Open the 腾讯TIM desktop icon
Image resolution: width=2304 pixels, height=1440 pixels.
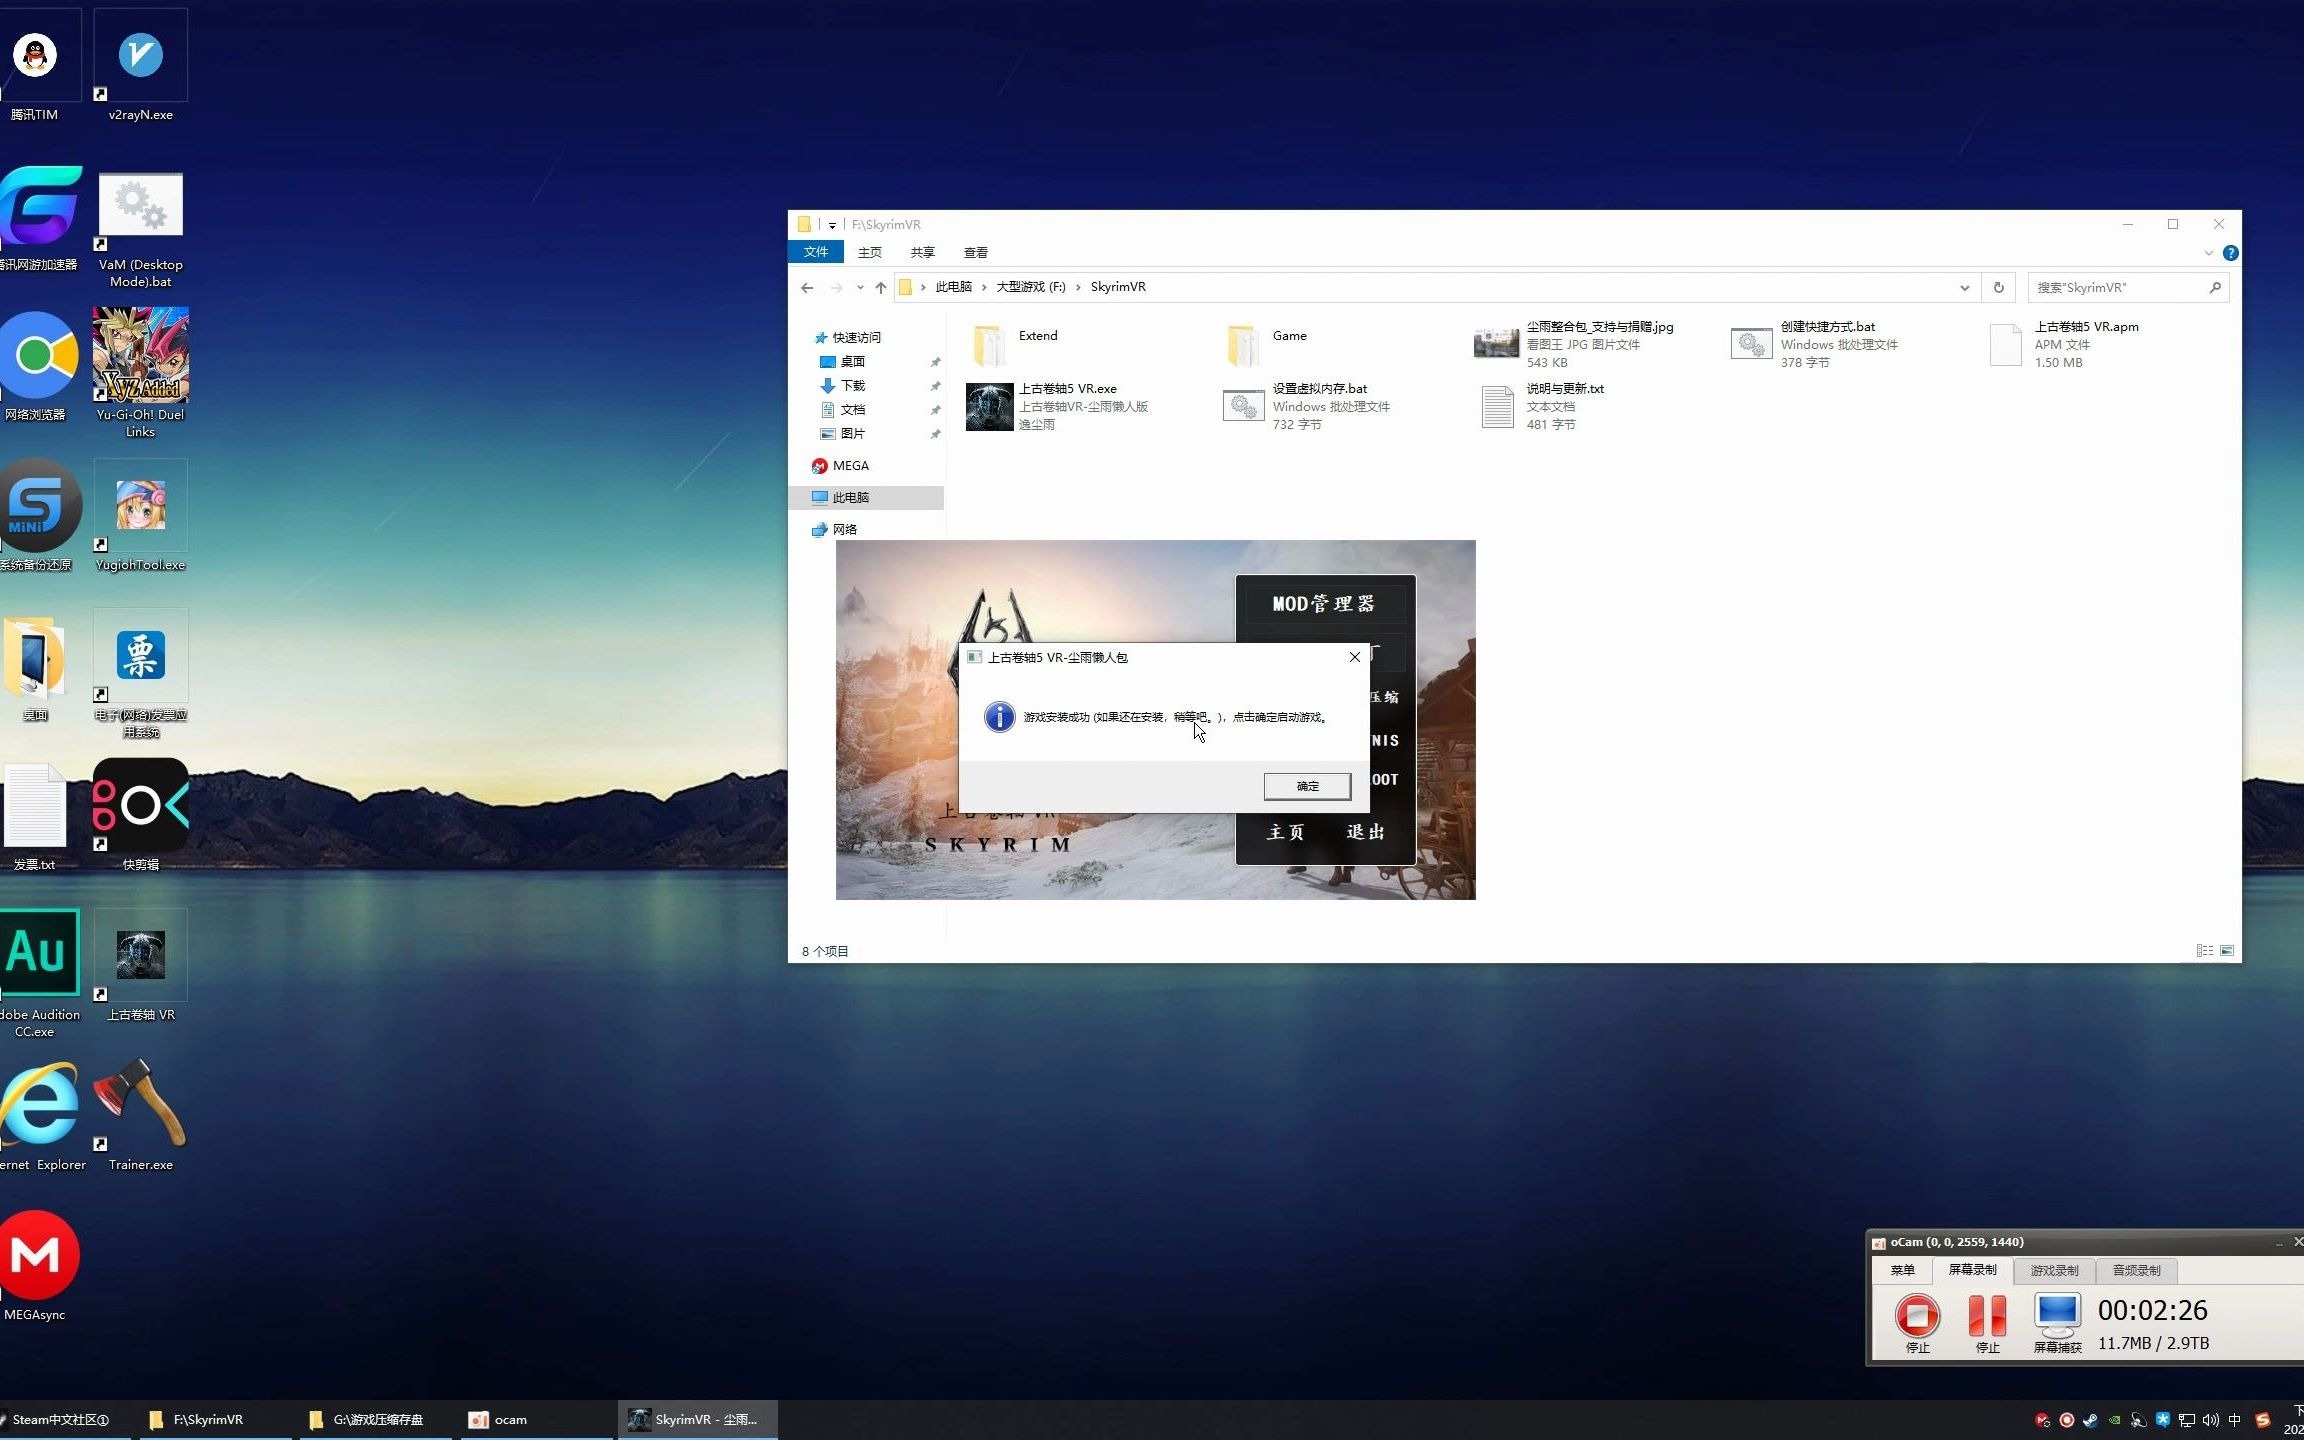pyautogui.click(x=35, y=65)
